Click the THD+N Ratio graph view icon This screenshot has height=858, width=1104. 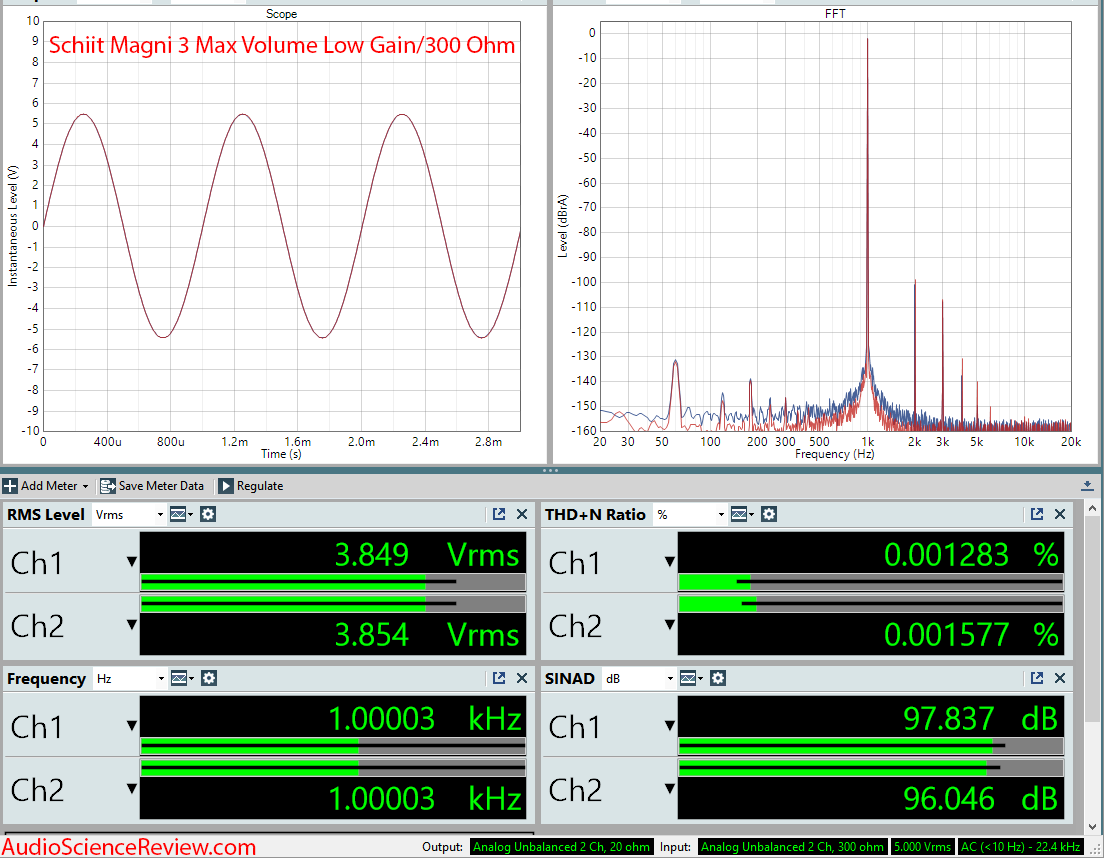coord(741,515)
